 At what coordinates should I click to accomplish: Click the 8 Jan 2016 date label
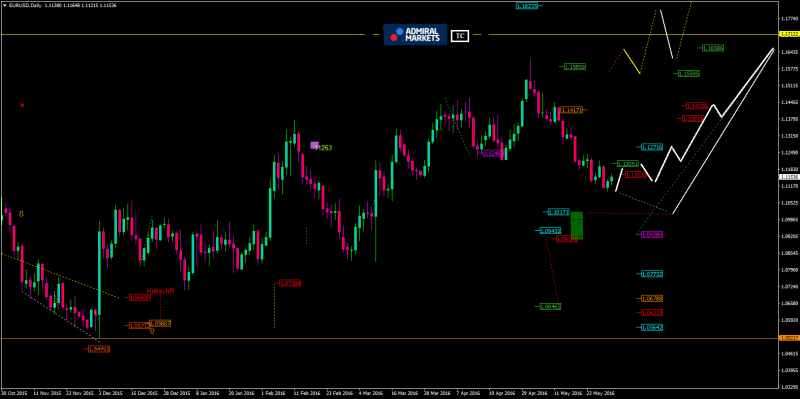click(208, 394)
